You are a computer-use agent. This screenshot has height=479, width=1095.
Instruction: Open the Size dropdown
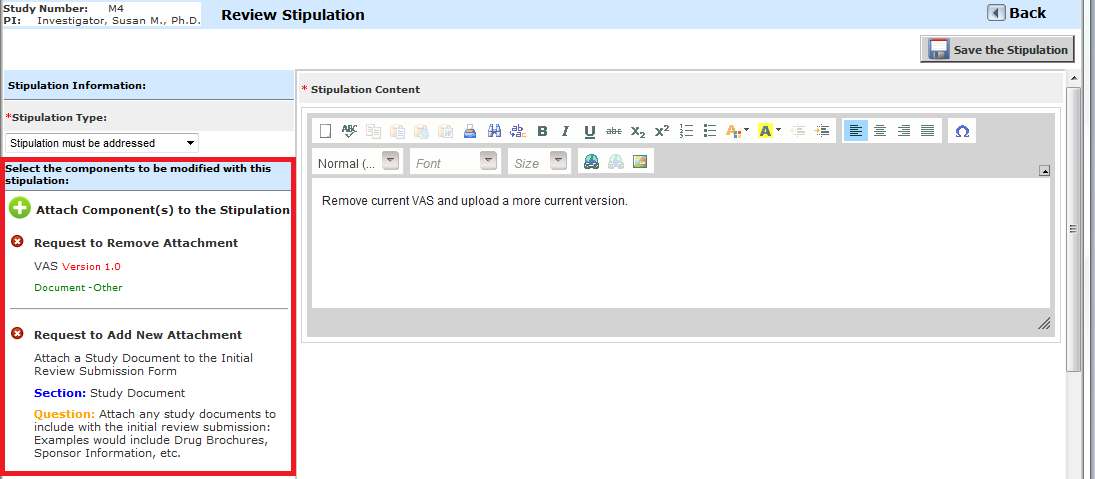(x=539, y=162)
